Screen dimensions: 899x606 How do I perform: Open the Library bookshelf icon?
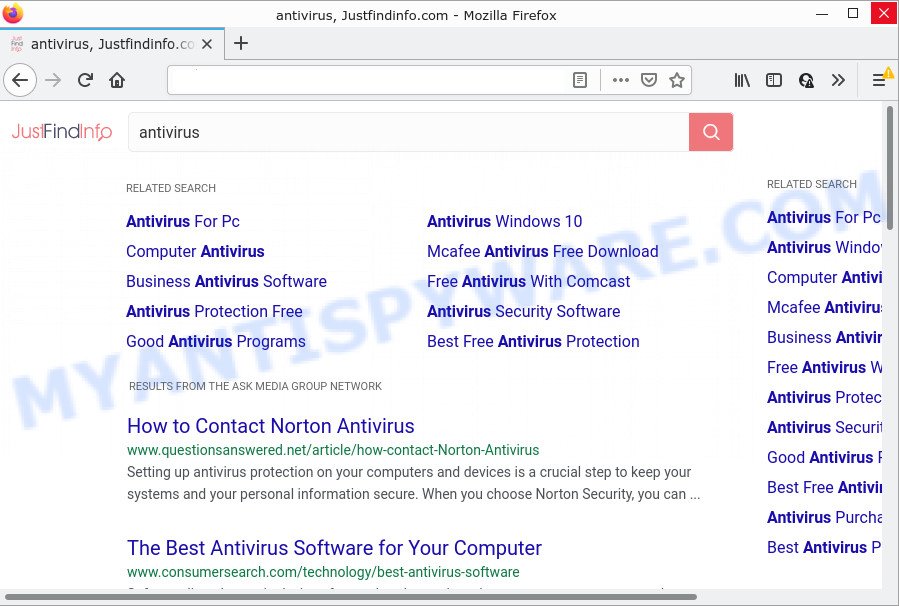click(742, 80)
